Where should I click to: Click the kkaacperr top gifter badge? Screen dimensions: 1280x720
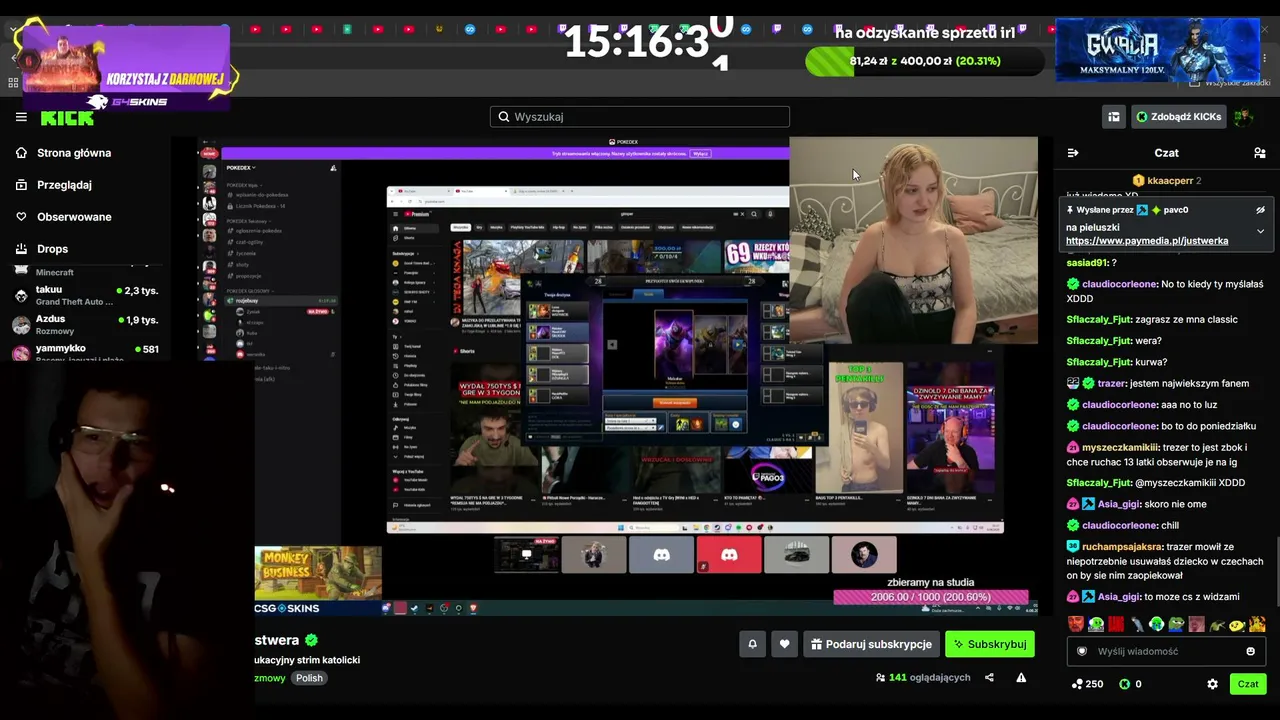[1166, 181]
